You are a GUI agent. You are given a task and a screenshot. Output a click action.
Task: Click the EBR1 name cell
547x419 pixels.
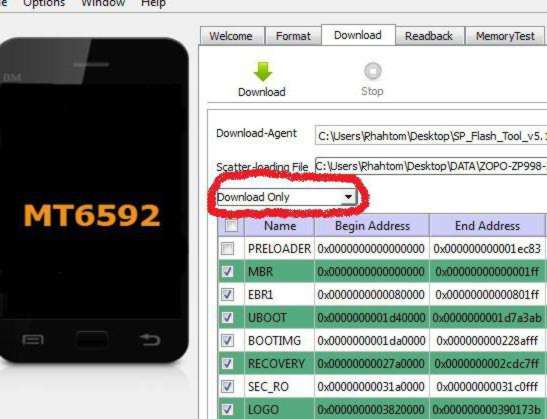pos(279,294)
